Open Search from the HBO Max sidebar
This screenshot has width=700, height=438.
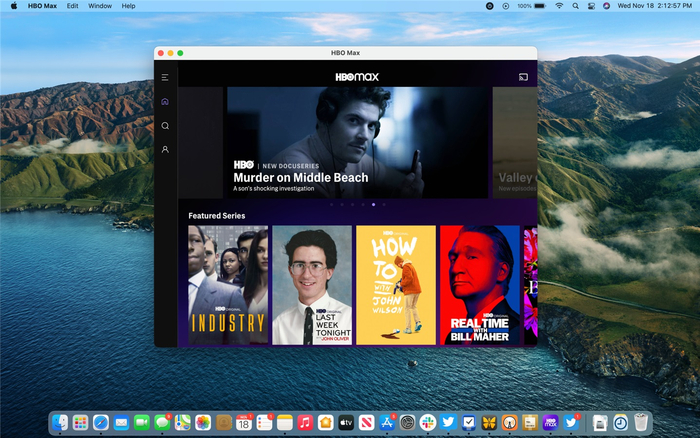tap(165, 126)
